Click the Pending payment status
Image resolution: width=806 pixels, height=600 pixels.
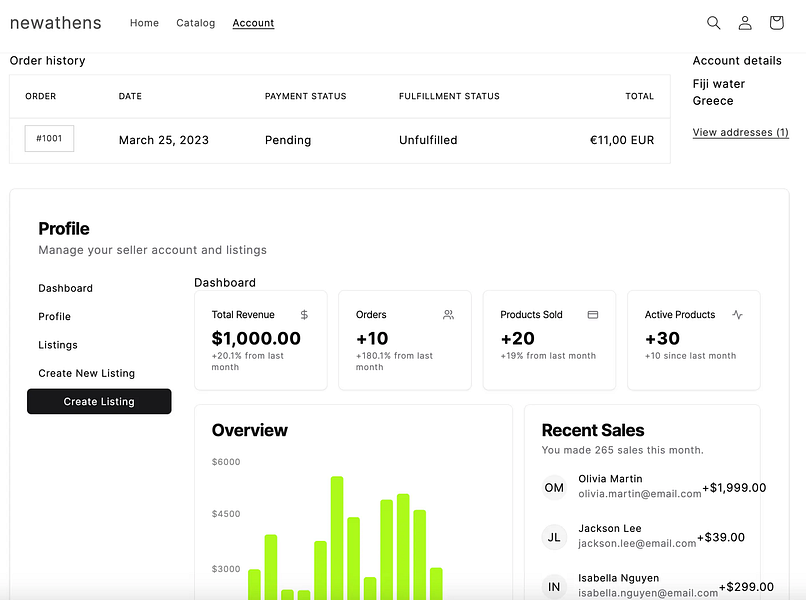pos(288,140)
